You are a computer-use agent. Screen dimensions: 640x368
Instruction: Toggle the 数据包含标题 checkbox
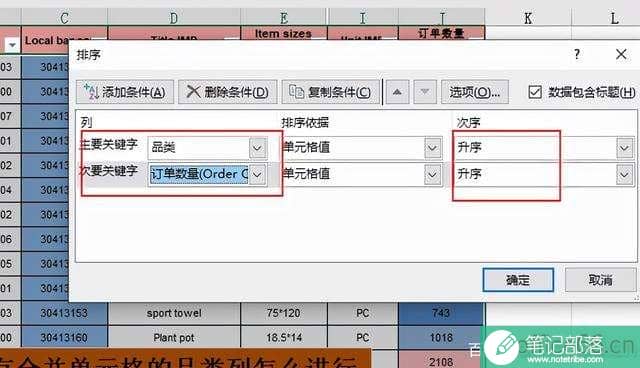[x=535, y=92]
